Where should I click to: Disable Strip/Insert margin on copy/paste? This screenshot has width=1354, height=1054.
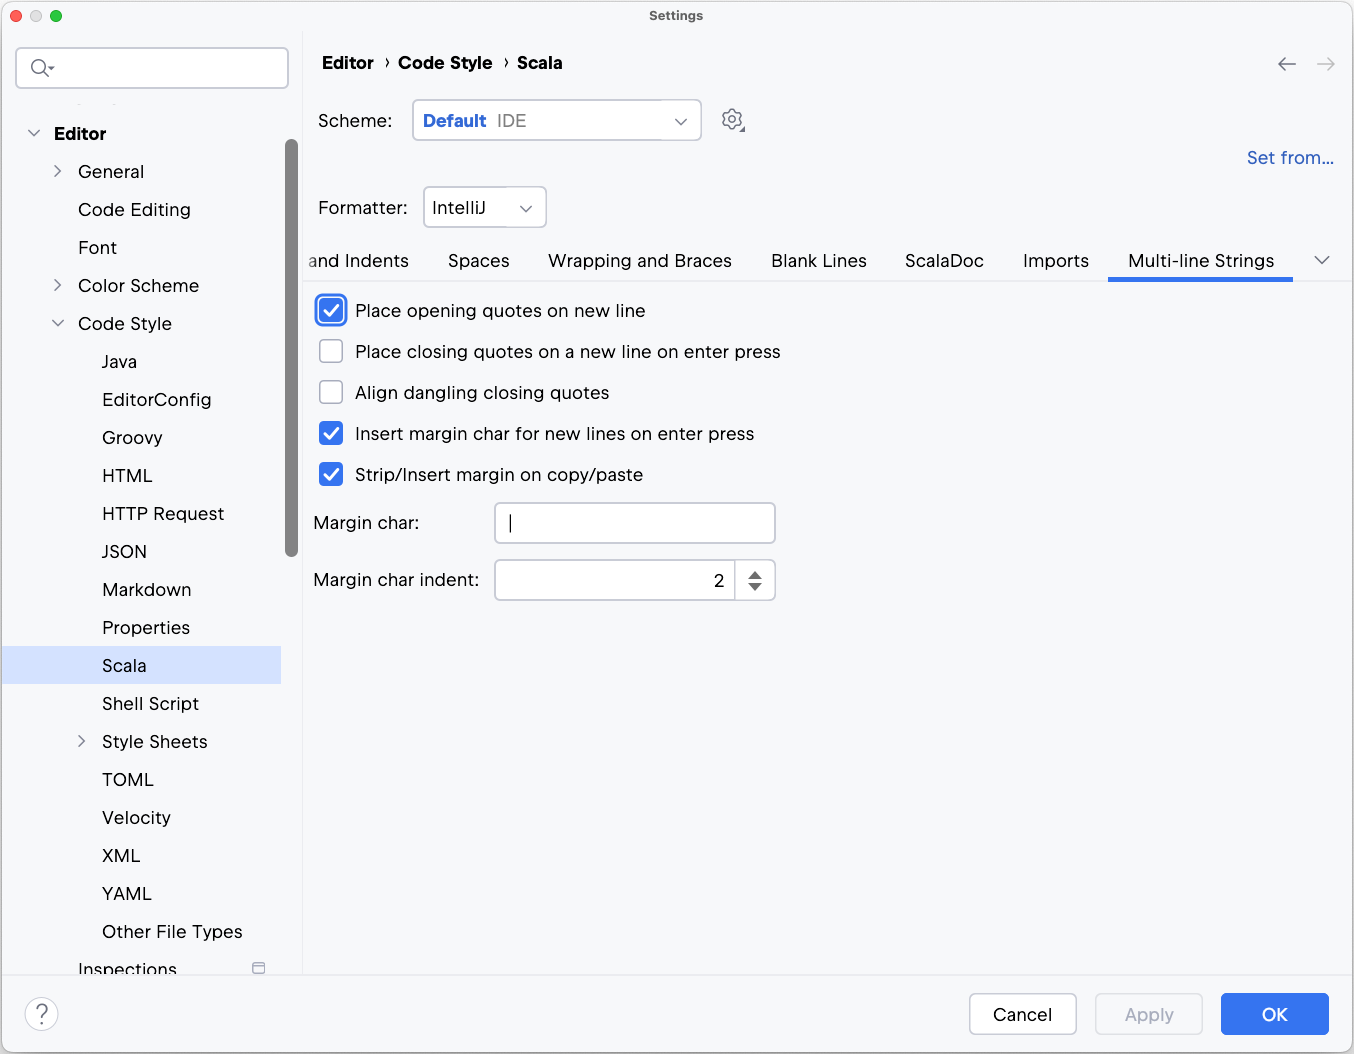(331, 474)
